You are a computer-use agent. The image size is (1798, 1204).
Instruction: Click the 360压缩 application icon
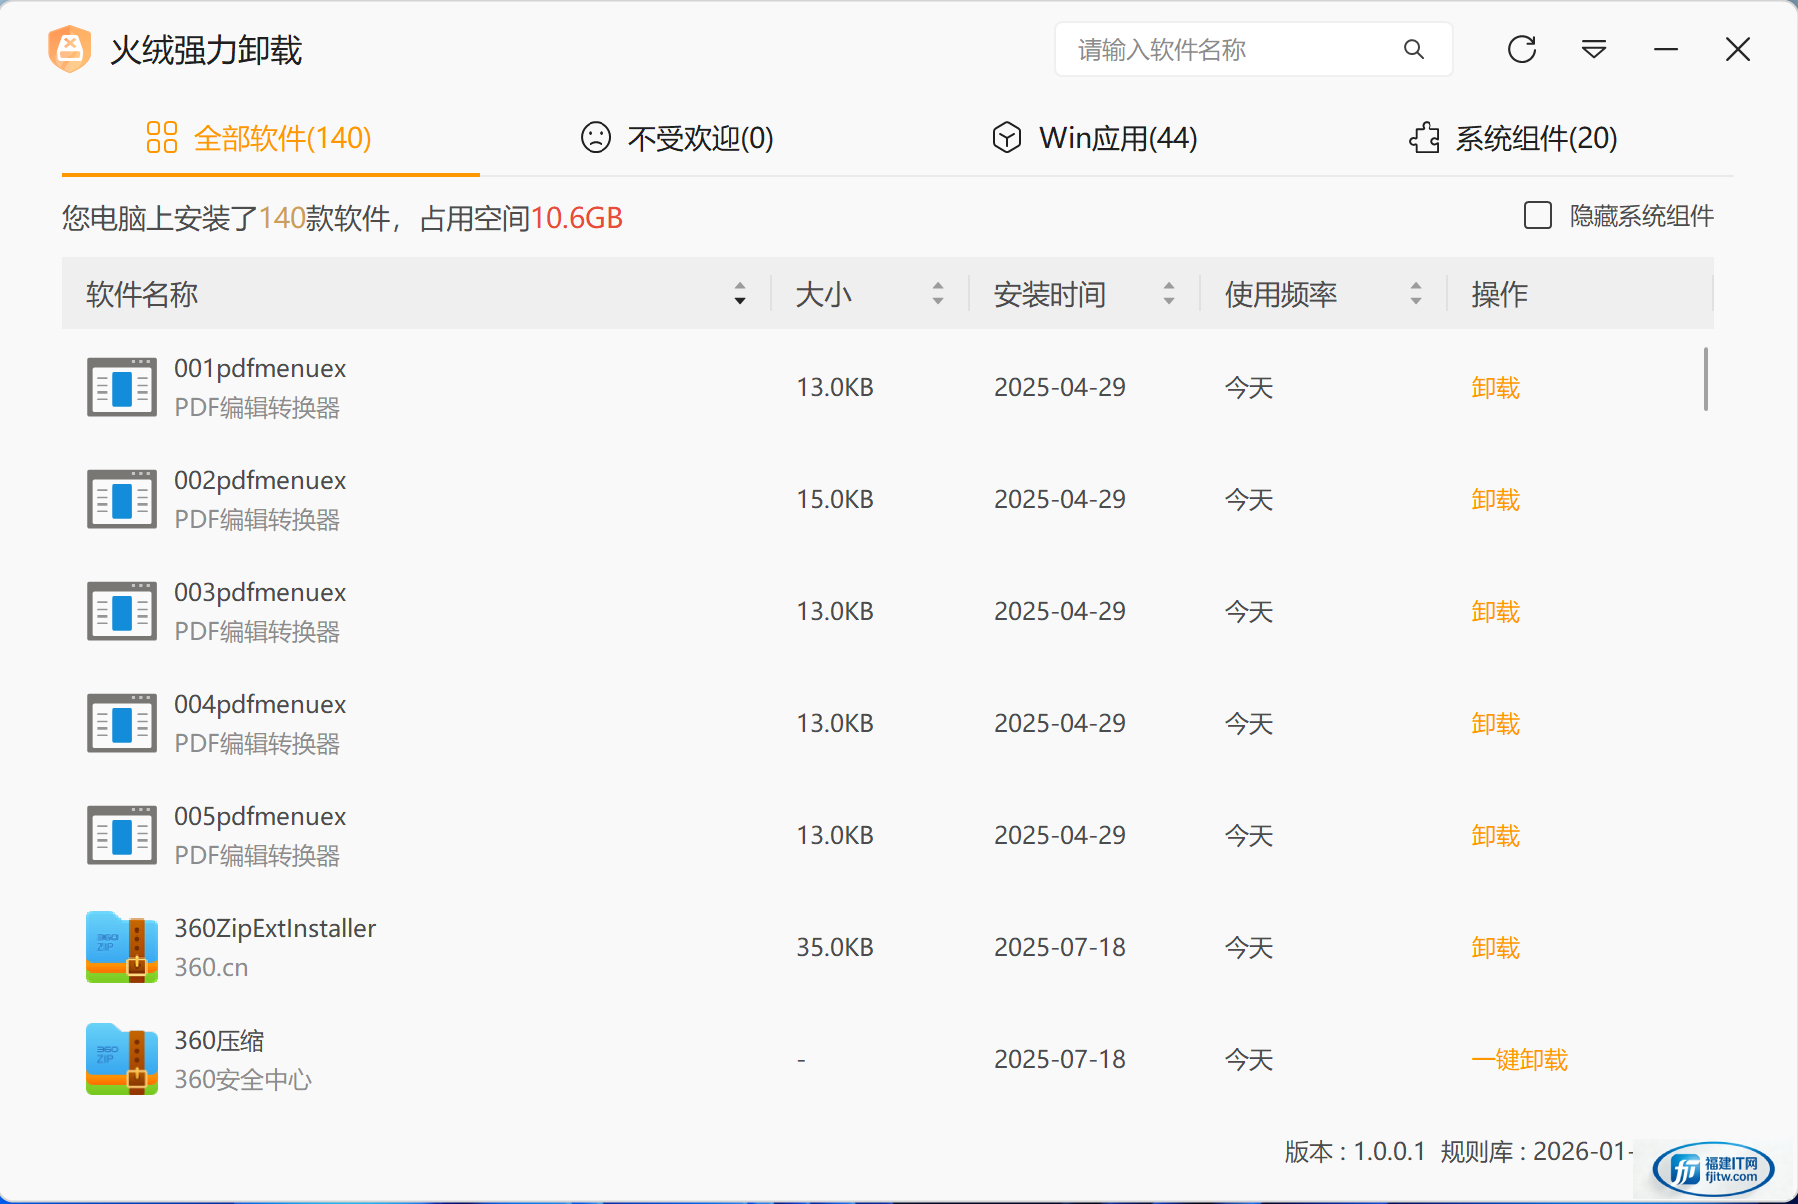pos(121,1059)
